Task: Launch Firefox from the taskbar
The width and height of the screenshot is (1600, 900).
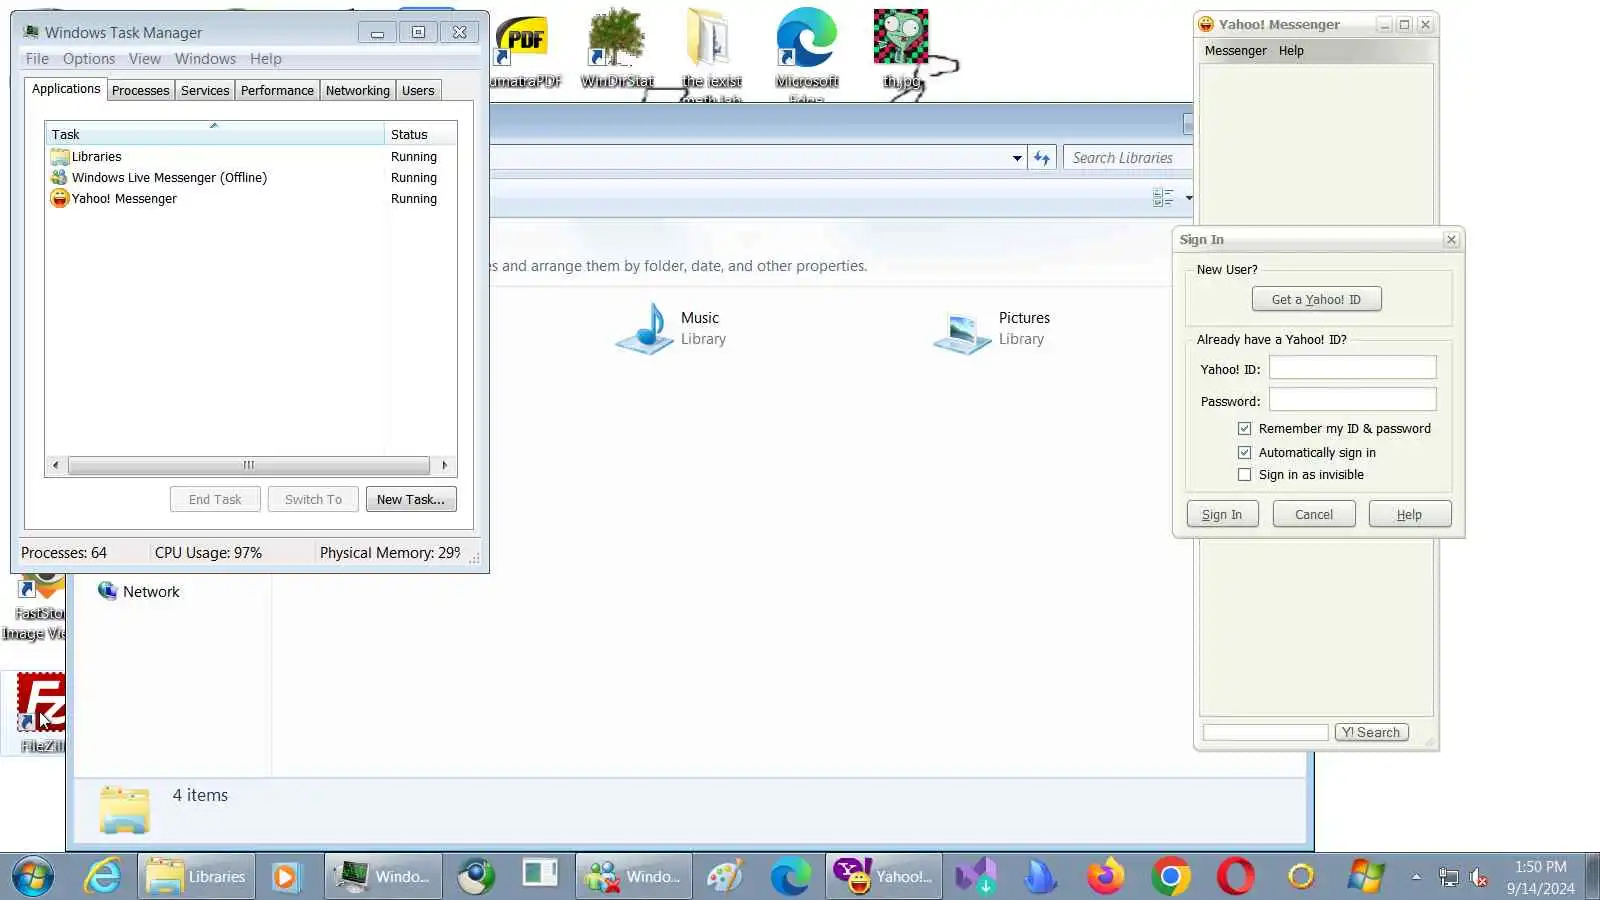Action: pos(1106,877)
